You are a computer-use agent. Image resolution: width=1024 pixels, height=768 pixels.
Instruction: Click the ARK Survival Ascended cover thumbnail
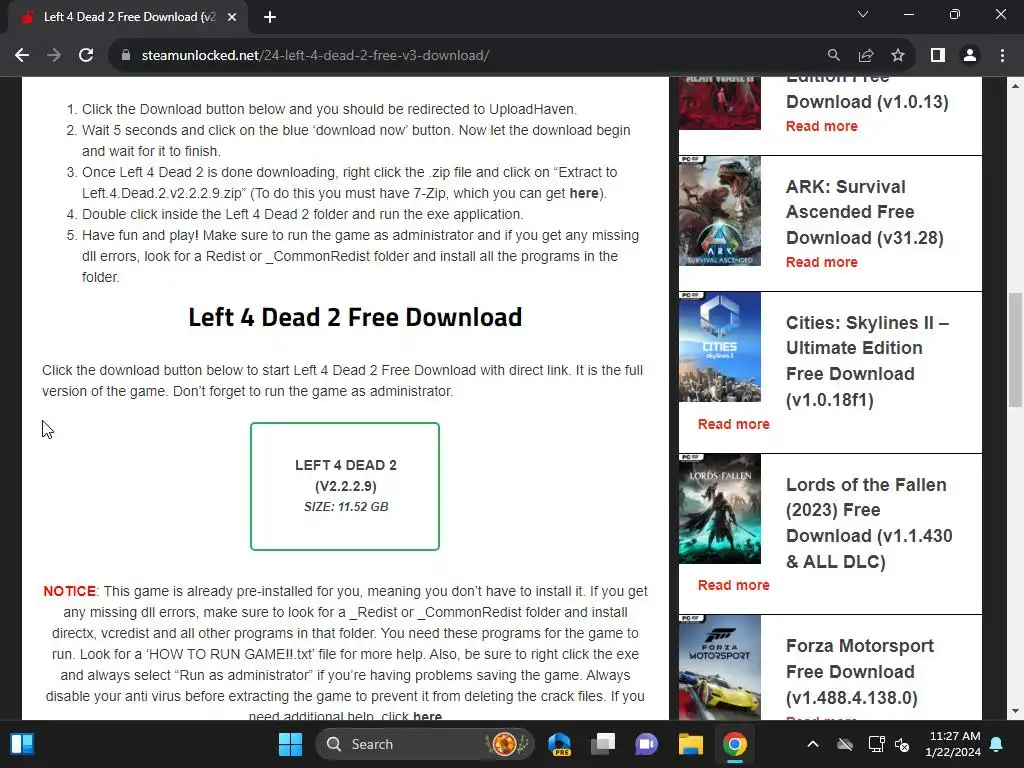click(720, 211)
